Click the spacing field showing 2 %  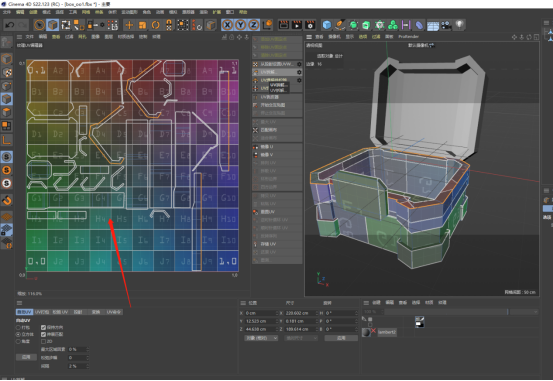click(78, 366)
